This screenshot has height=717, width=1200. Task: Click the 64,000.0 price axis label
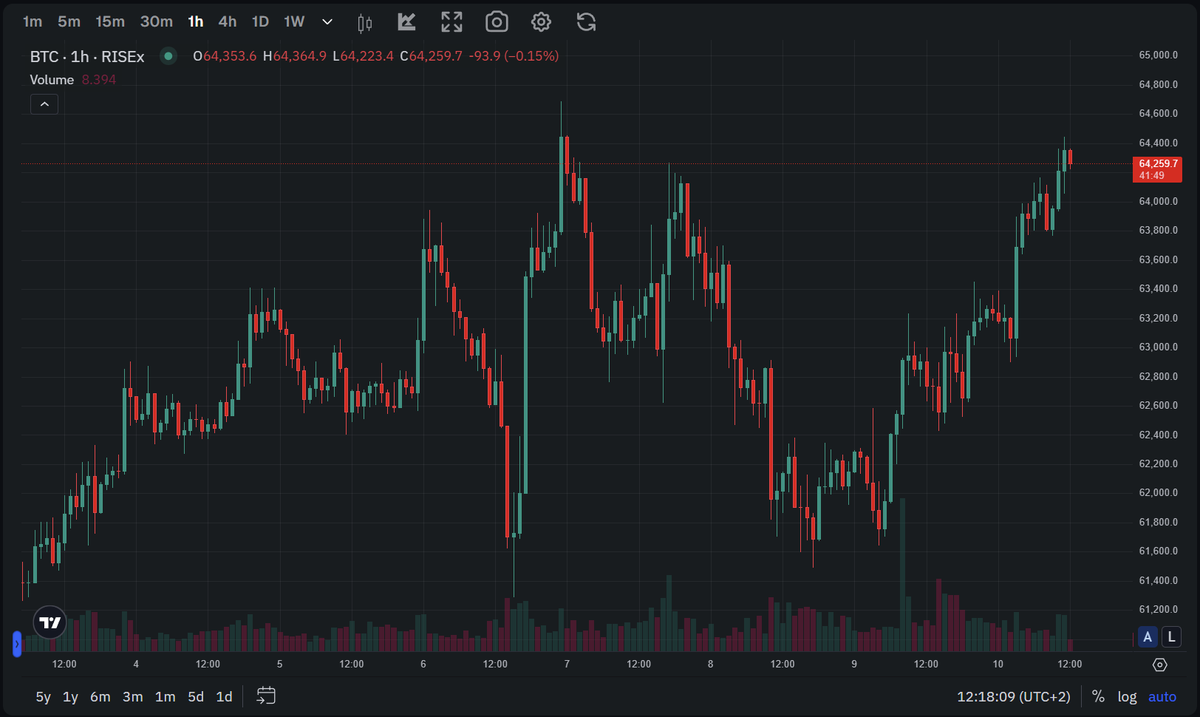pyautogui.click(x=1158, y=201)
